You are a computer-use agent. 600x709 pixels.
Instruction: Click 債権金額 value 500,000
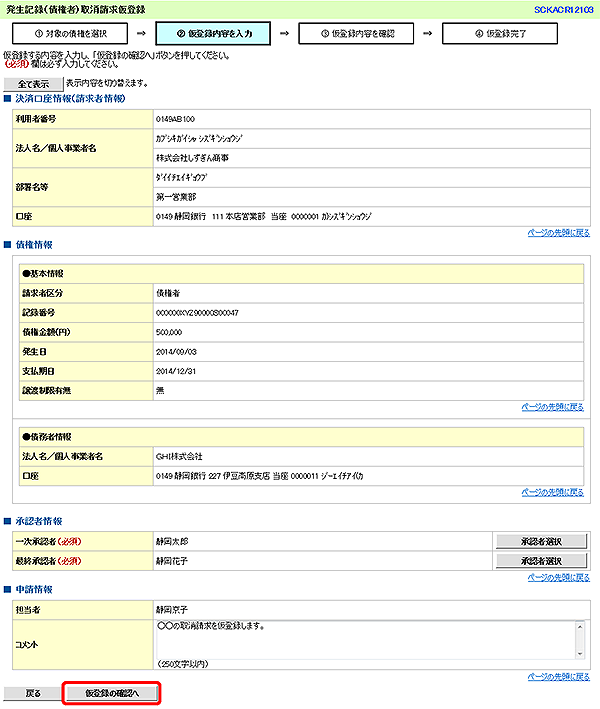point(169,332)
